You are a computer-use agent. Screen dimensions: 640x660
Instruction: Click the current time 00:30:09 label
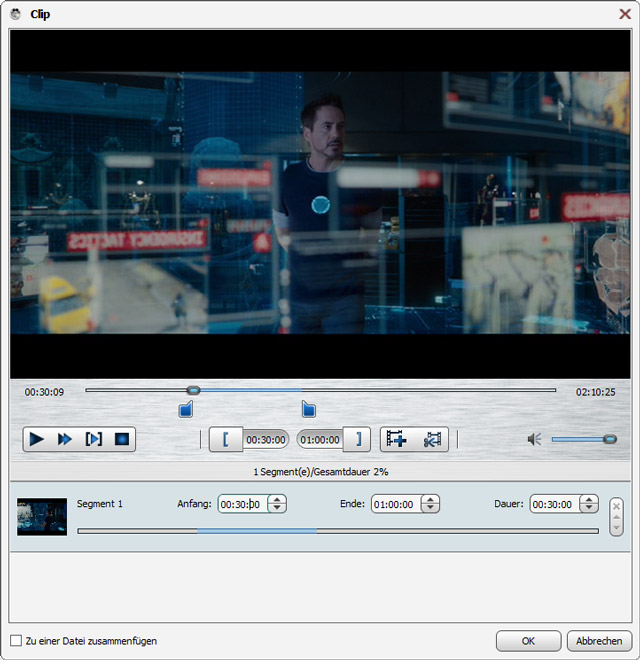click(x=44, y=392)
